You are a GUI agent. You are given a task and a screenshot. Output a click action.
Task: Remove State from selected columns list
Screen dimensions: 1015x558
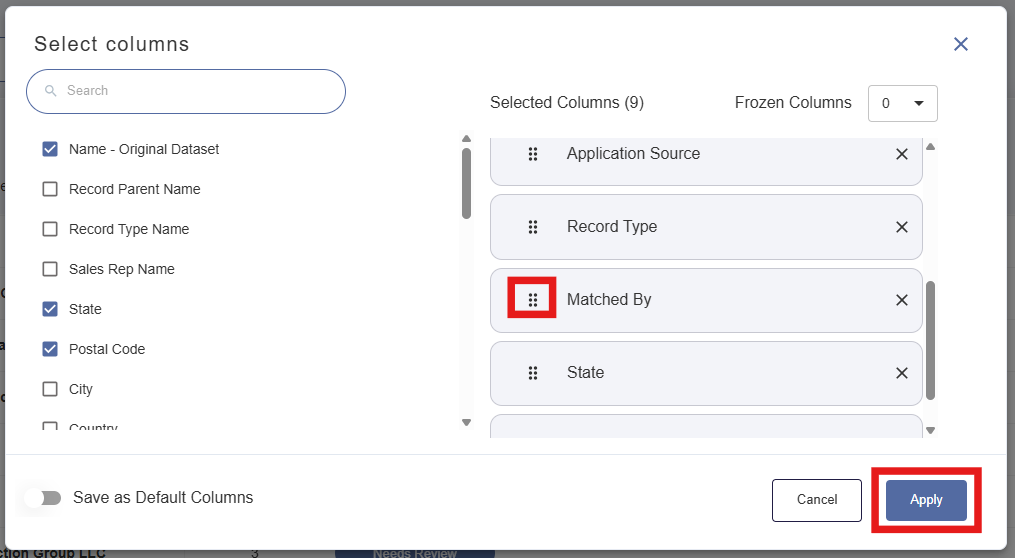coord(902,373)
